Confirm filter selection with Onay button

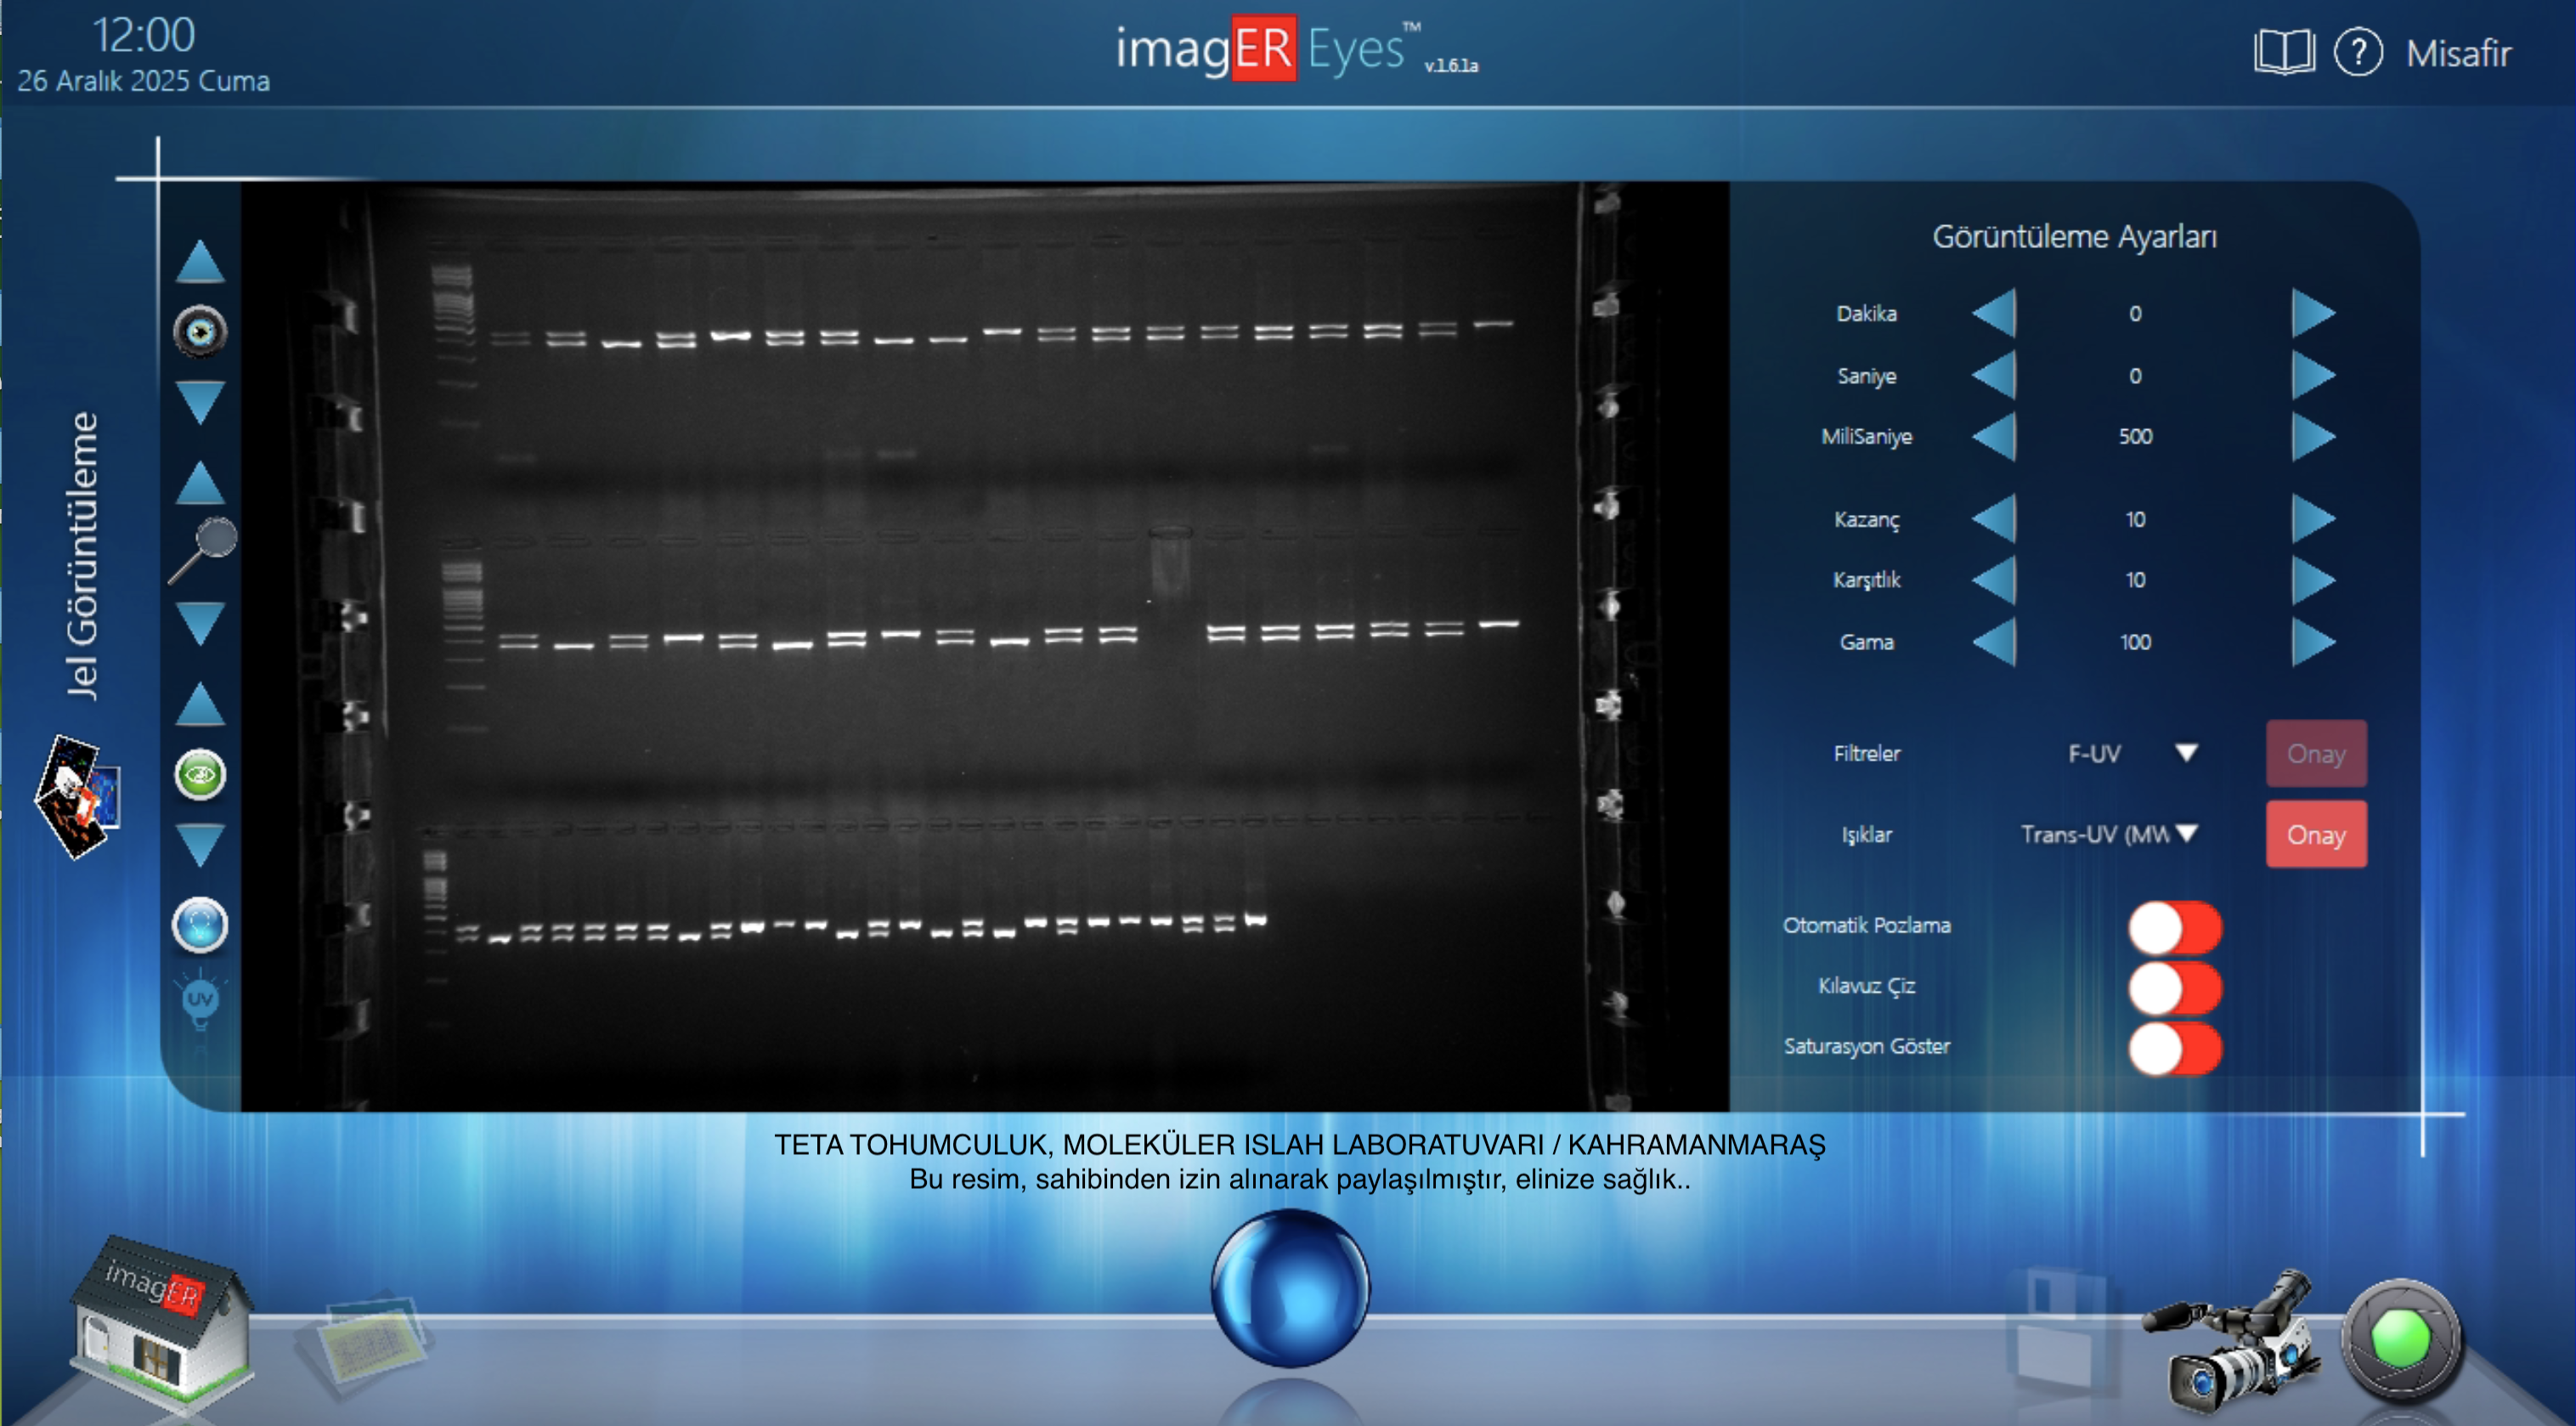pos(2317,755)
